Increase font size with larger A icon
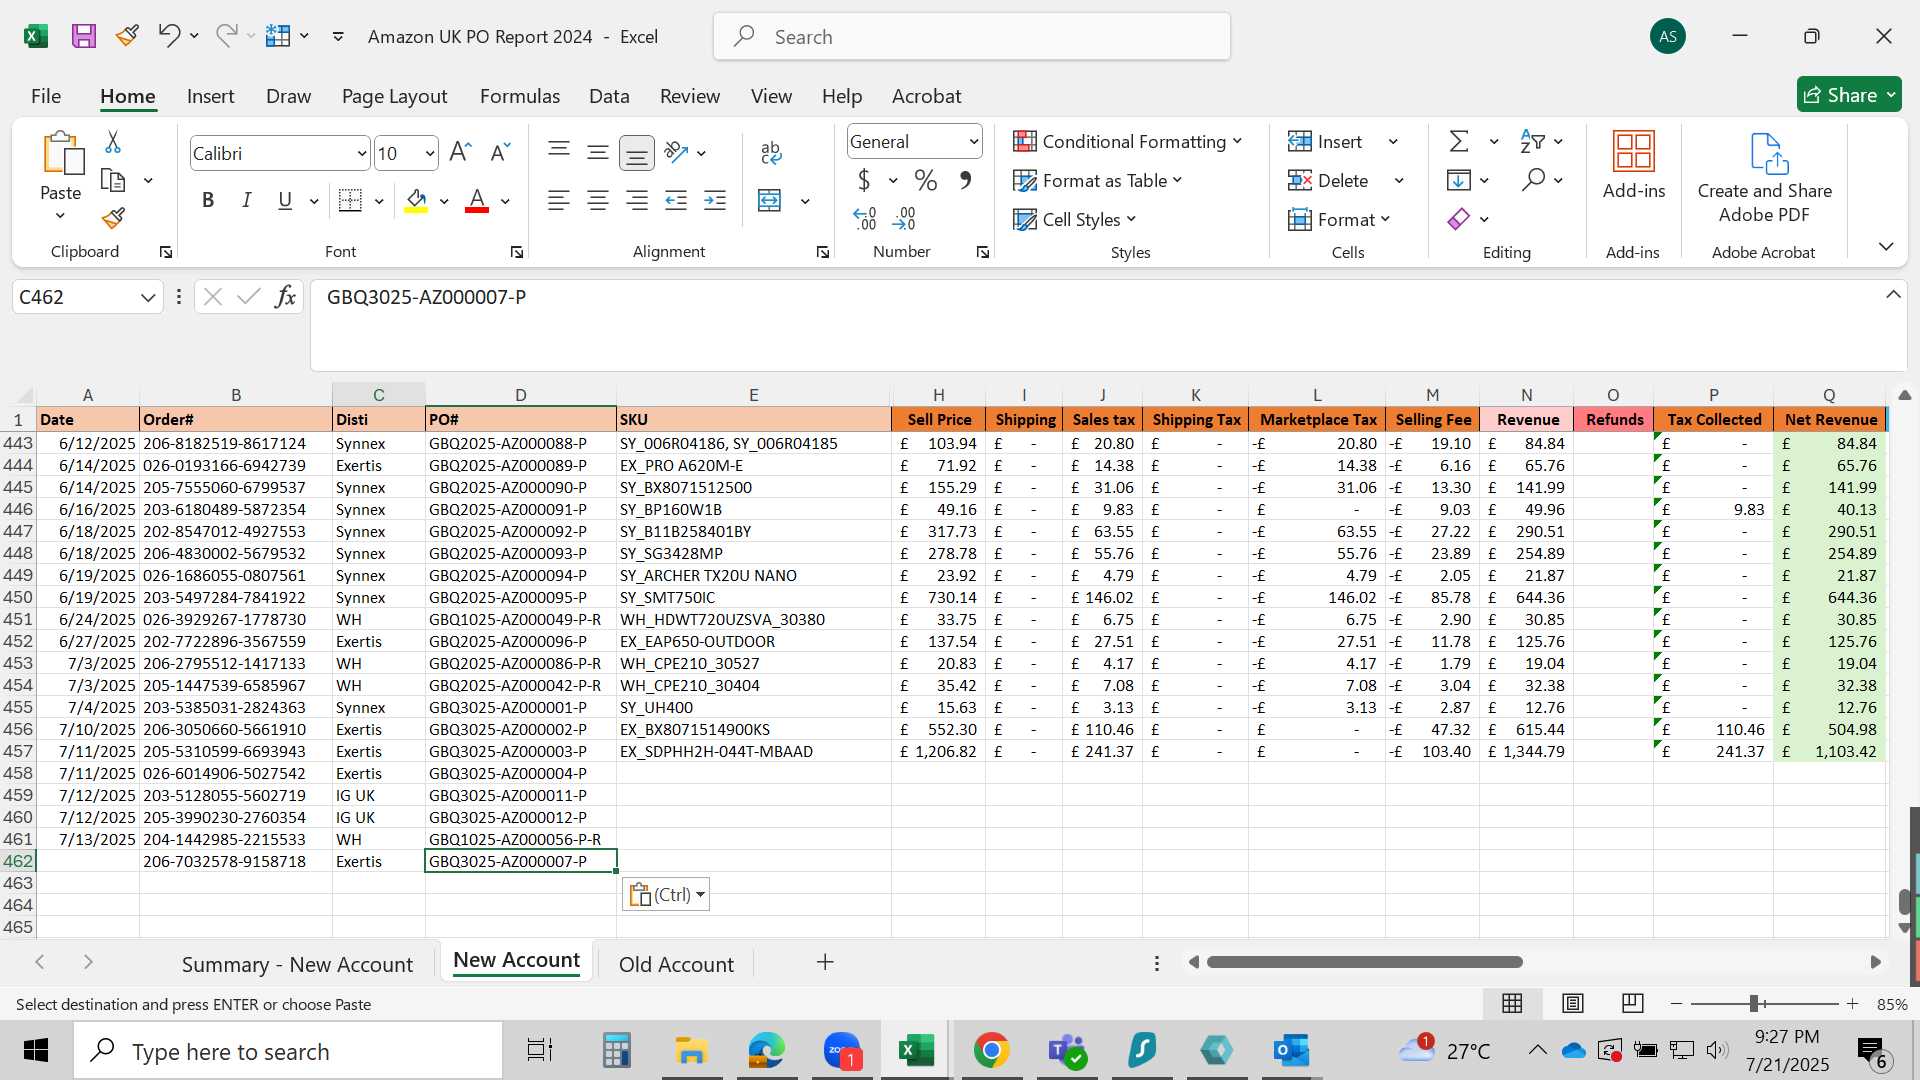1920x1080 pixels. 460,153
